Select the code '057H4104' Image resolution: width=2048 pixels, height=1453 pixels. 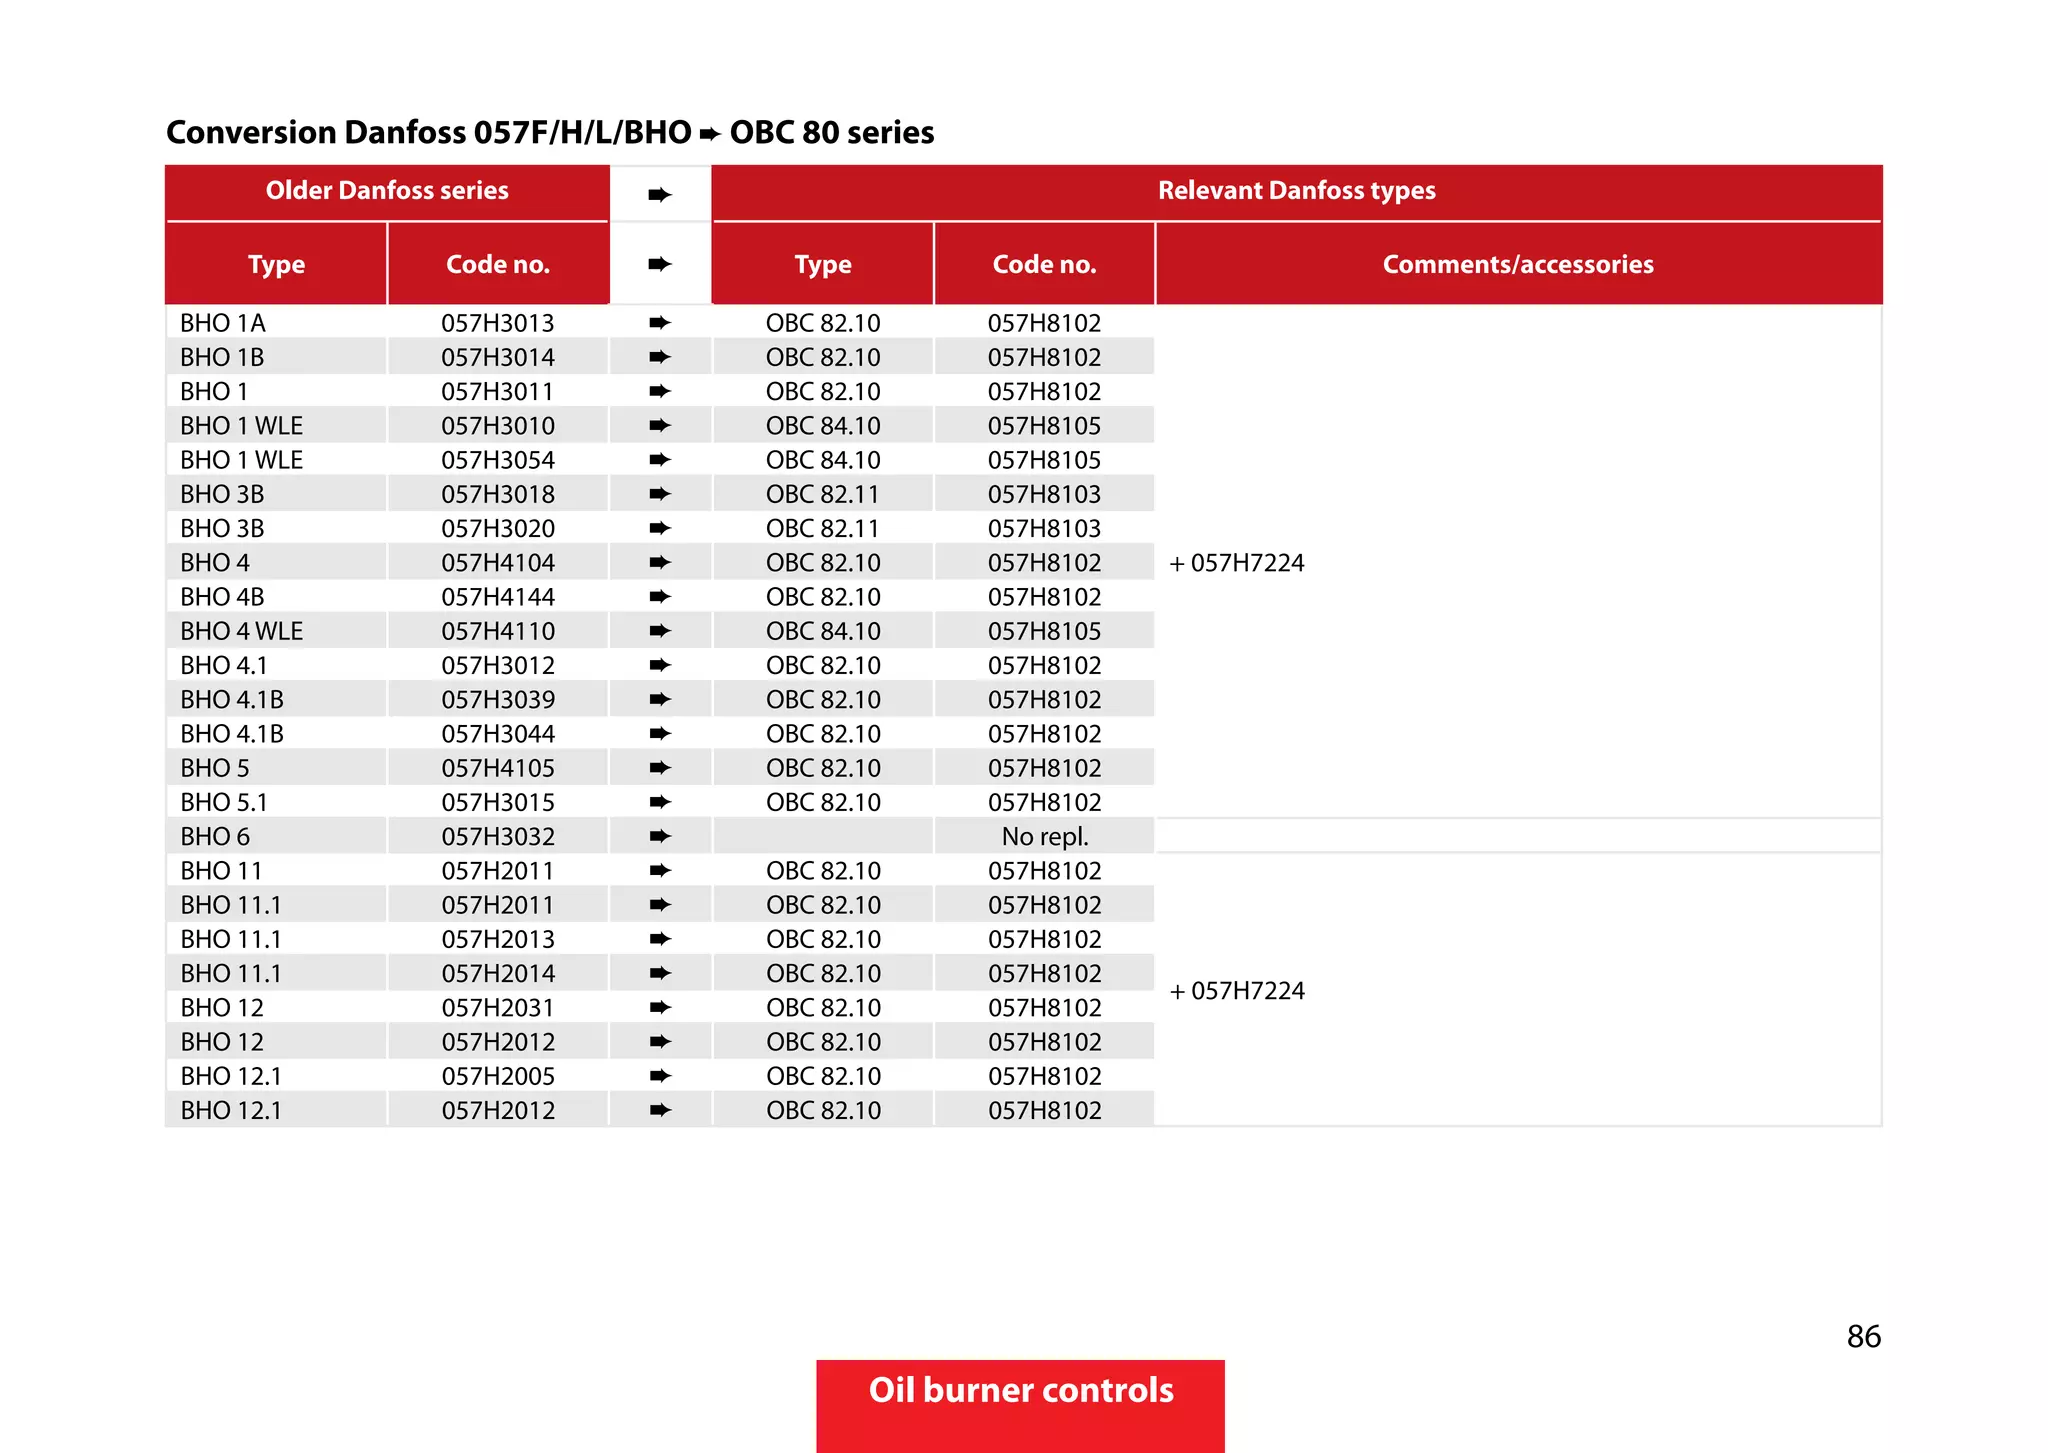tap(498, 563)
